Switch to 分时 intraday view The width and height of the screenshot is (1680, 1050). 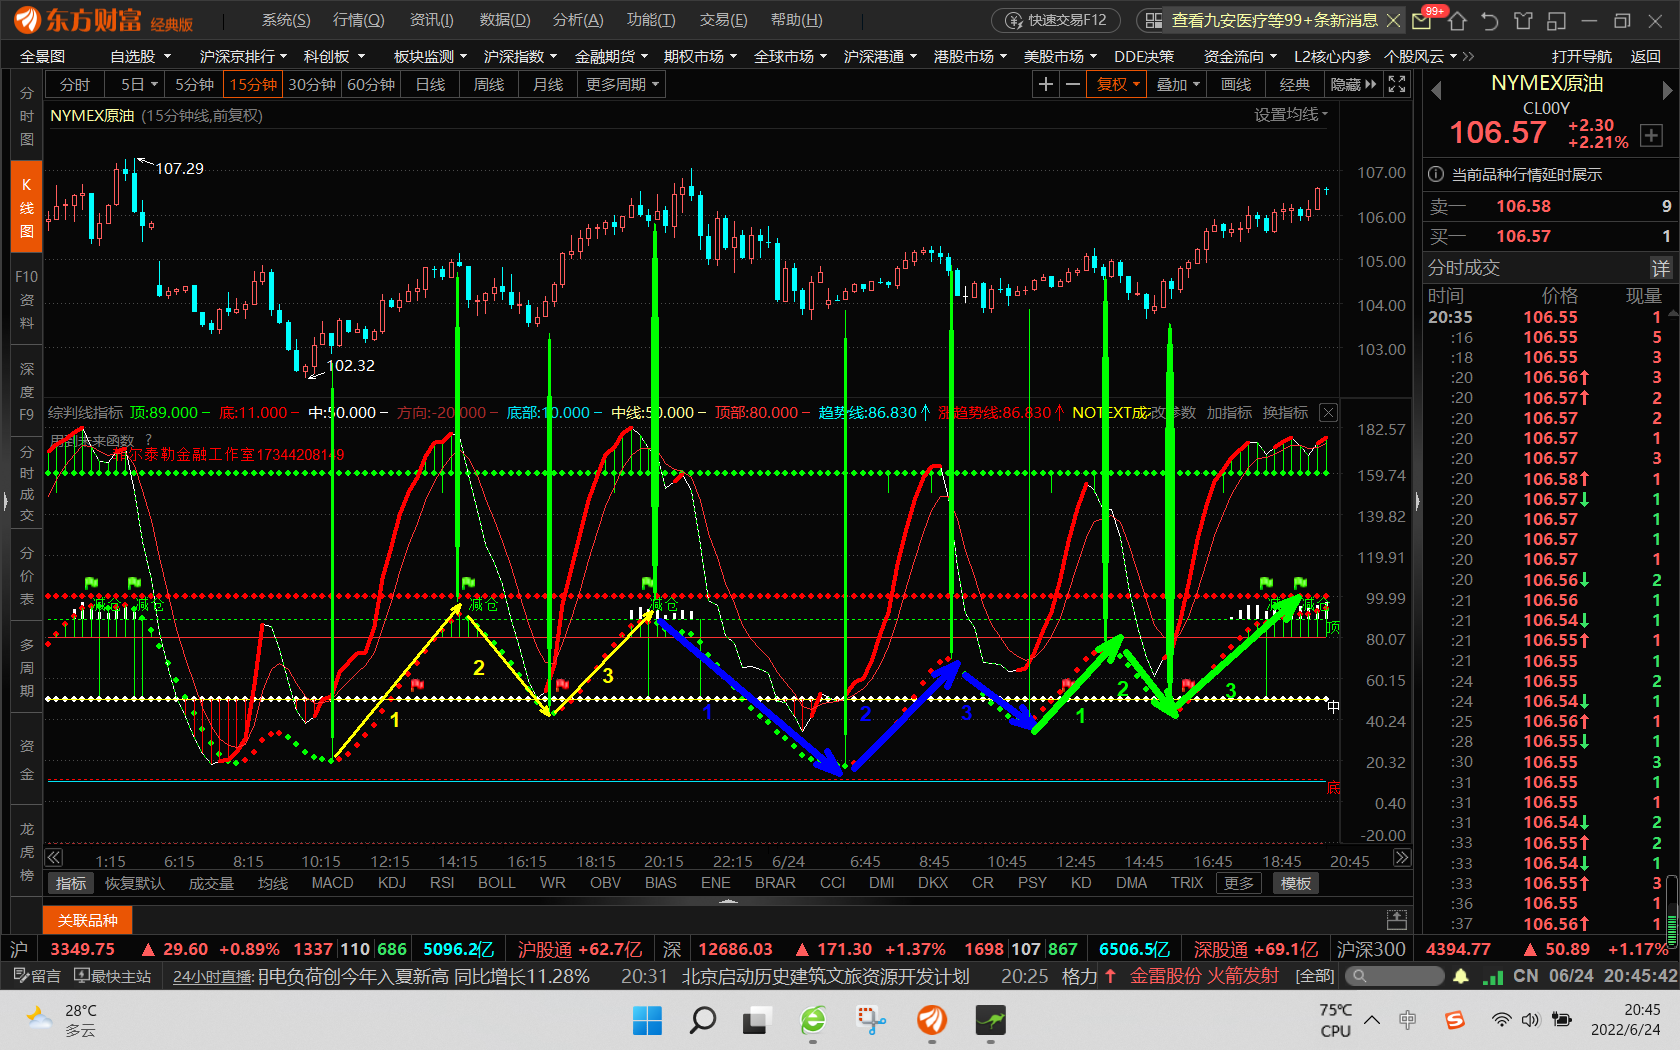[75, 85]
